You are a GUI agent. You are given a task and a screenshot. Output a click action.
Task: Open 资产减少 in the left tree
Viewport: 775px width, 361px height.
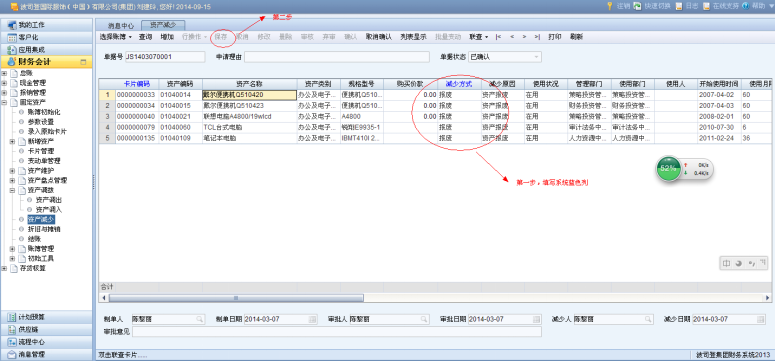click(41, 220)
